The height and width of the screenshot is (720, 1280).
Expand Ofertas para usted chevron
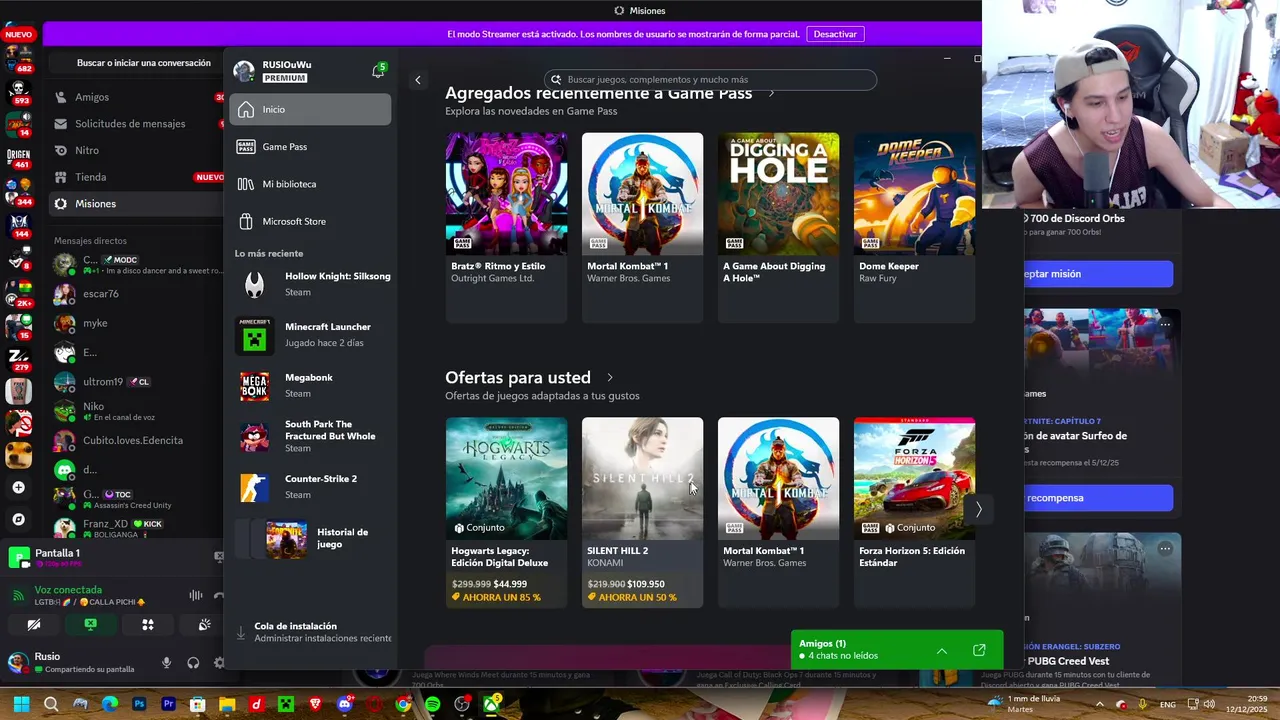[x=610, y=378]
